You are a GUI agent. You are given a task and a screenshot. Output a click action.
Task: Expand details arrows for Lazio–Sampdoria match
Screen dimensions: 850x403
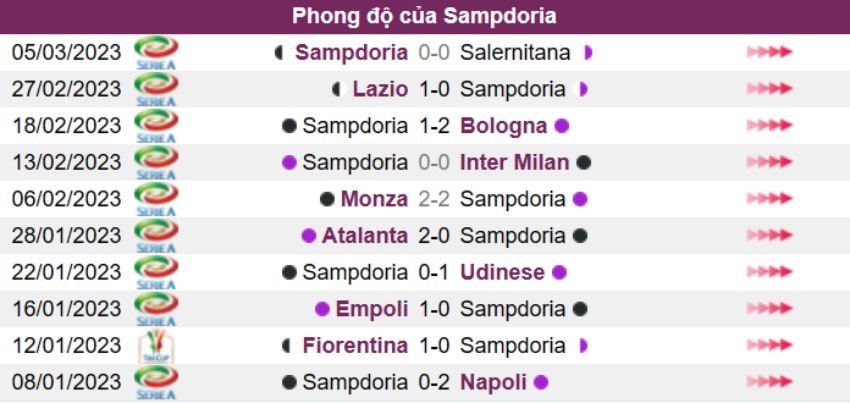pyautogui.click(x=769, y=89)
